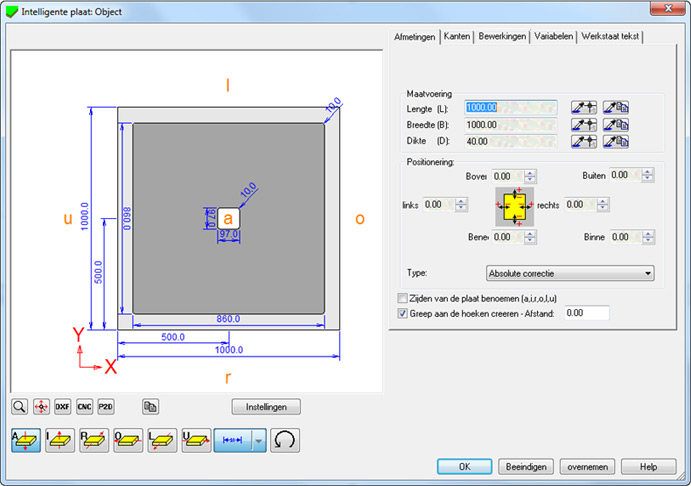Screen dimensions: 691x486
Task: Pick Lengte value from drawing icon
Action: pyautogui.click(x=584, y=107)
